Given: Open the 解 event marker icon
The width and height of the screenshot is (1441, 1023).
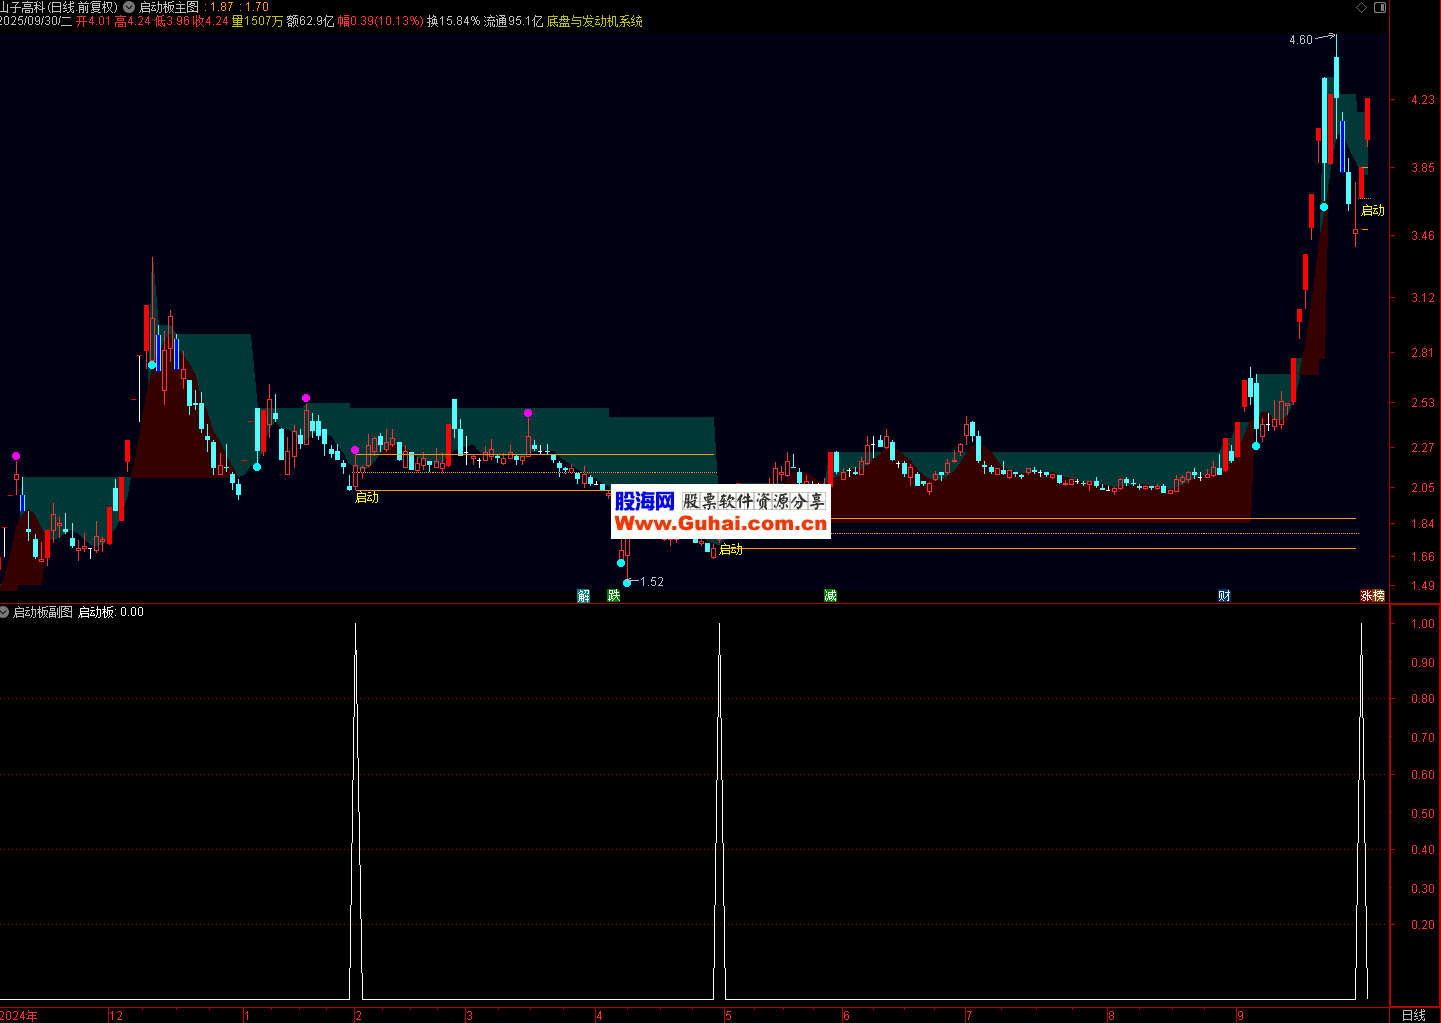Looking at the screenshot, I should (x=584, y=596).
